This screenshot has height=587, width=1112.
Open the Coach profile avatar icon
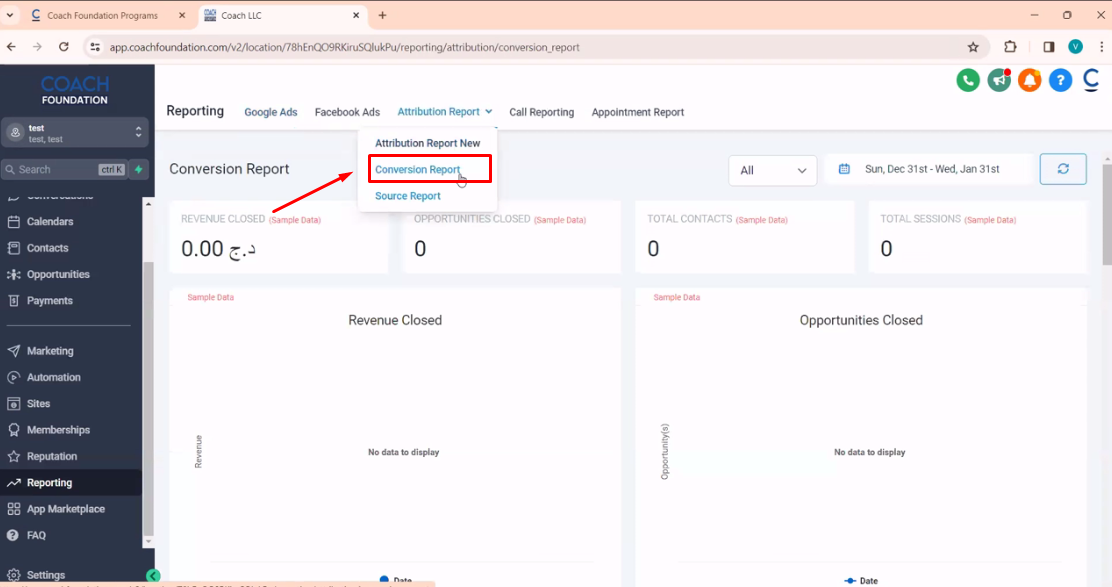coord(1091,80)
